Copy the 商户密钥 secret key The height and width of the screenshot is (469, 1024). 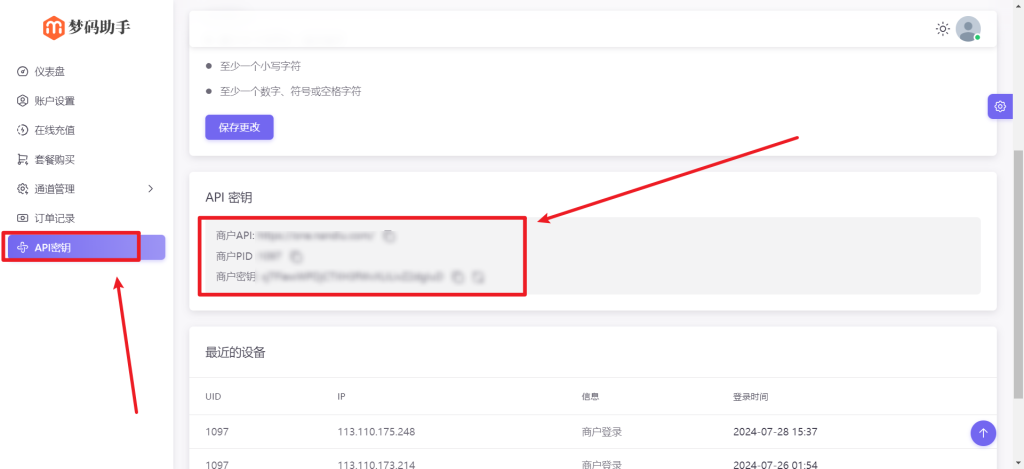(457, 277)
